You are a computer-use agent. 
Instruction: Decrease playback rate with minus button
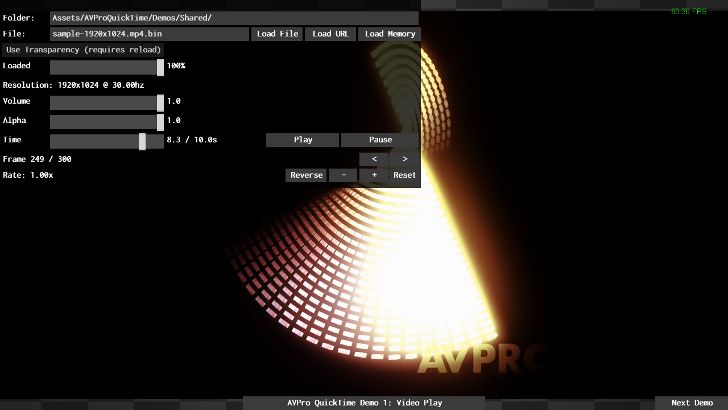[x=343, y=176]
